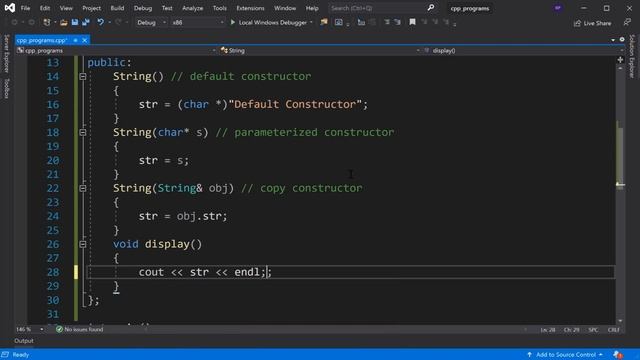Toggle a bookmark on current line
Screen dimensions: 640x360
tap(413, 22)
